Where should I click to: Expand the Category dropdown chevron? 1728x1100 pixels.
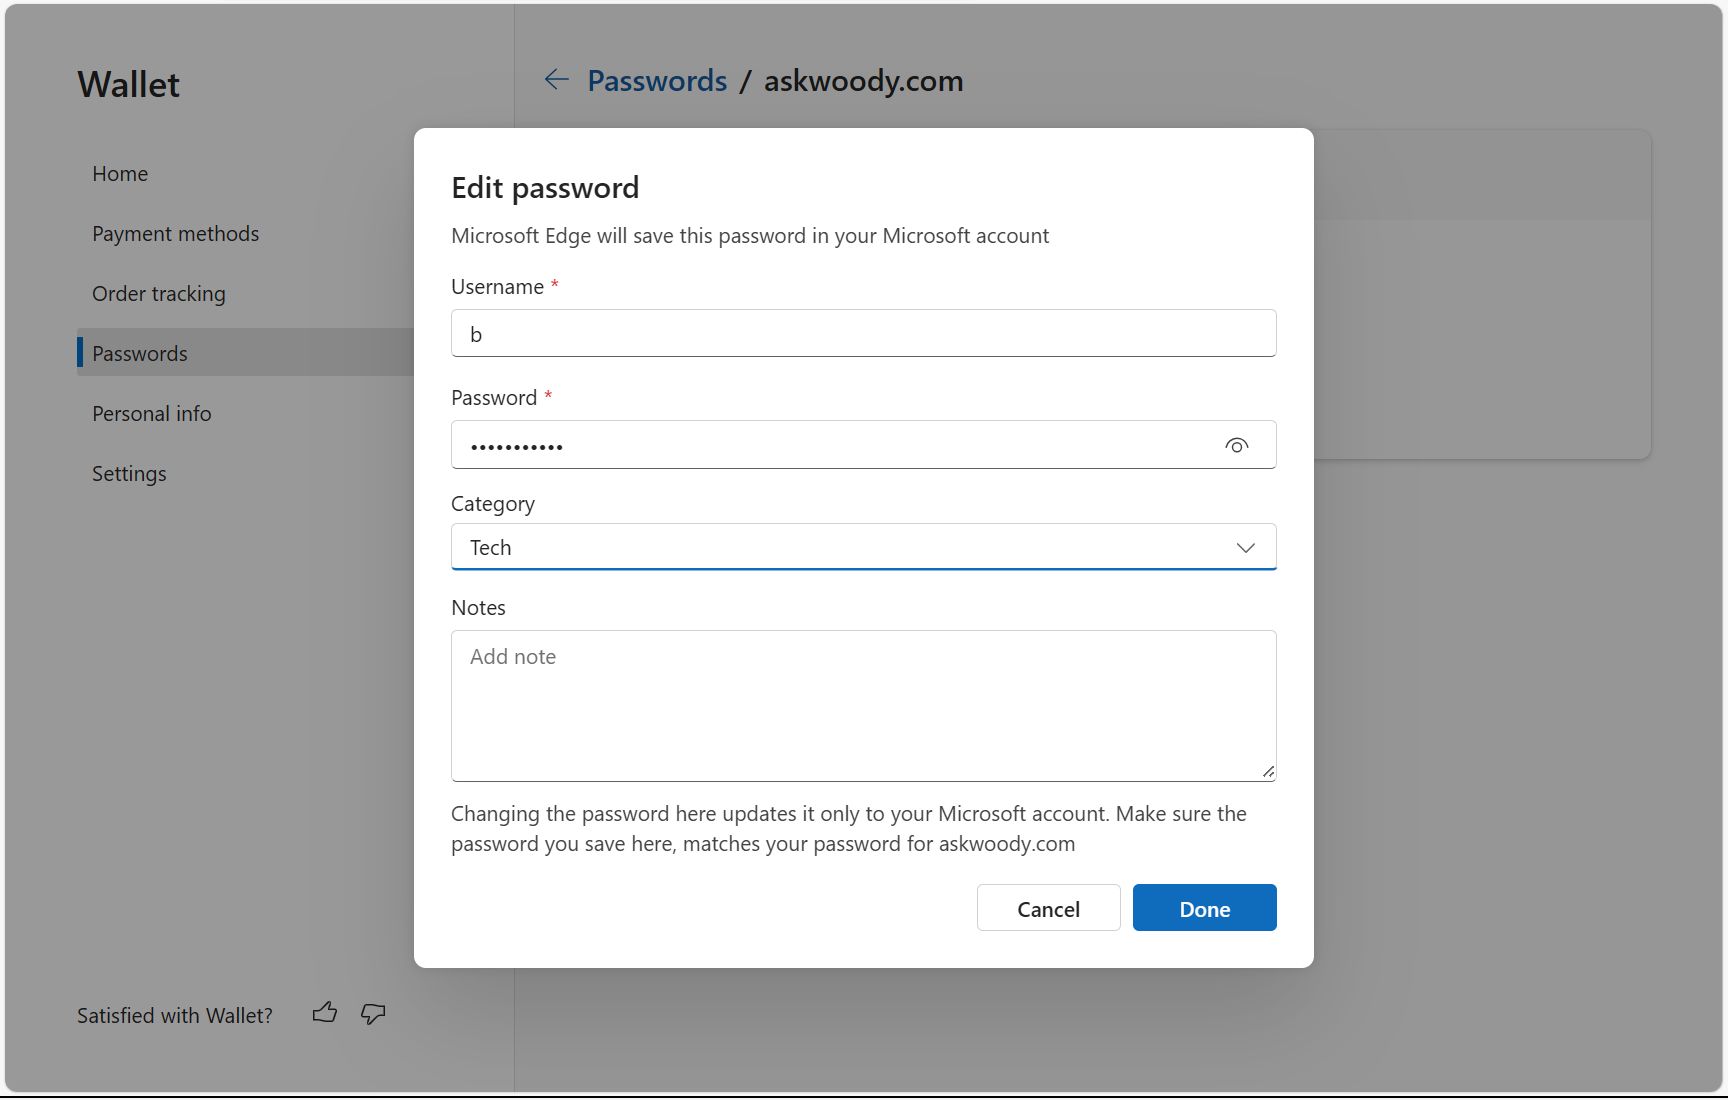[x=1245, y=548]
